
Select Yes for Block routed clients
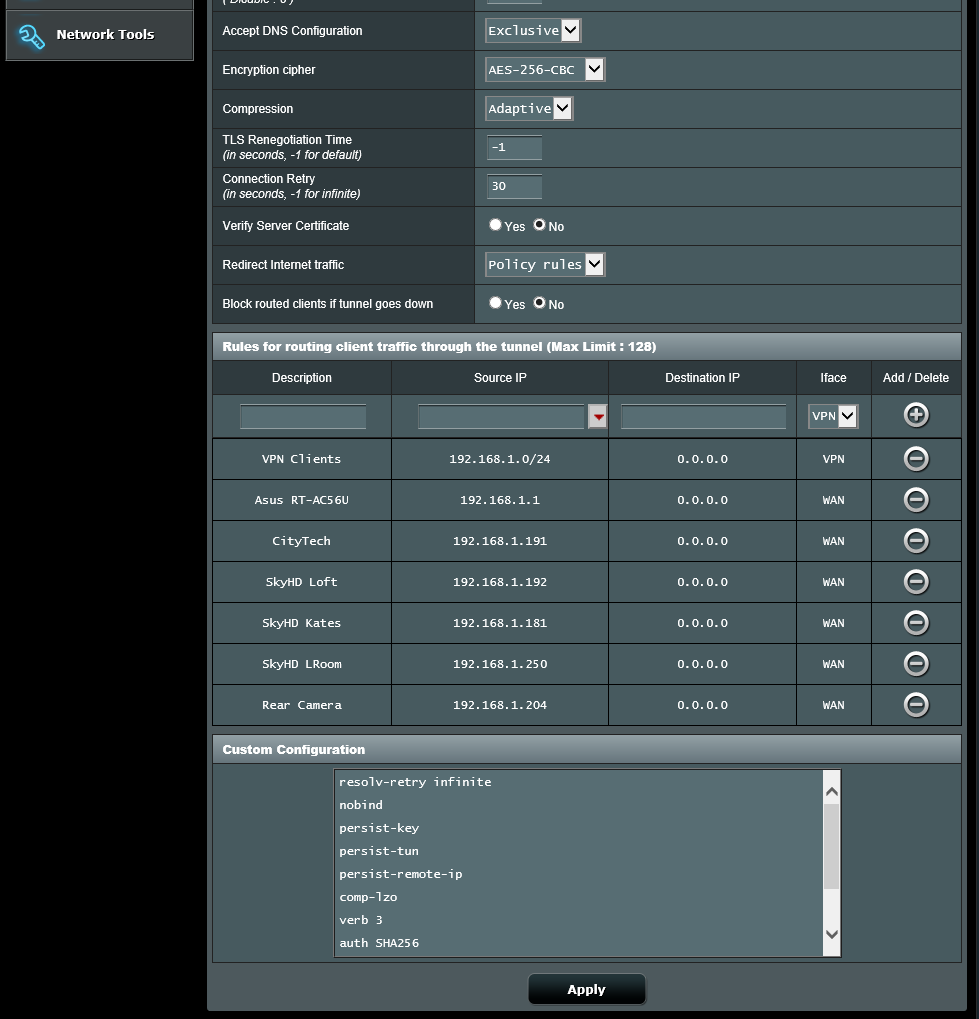495,303
